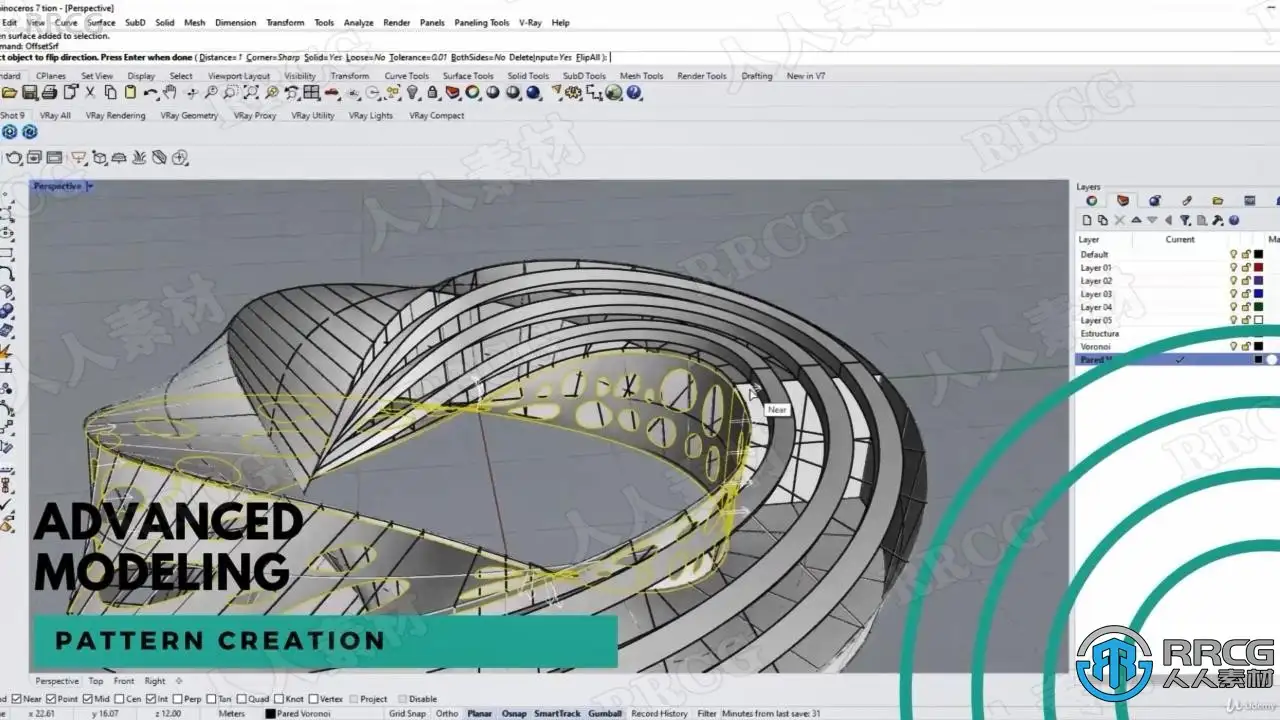Toggle Osnap in status bar
Image resolution: width=1280 pixels, height=720 pixels.
pos(514,713)
